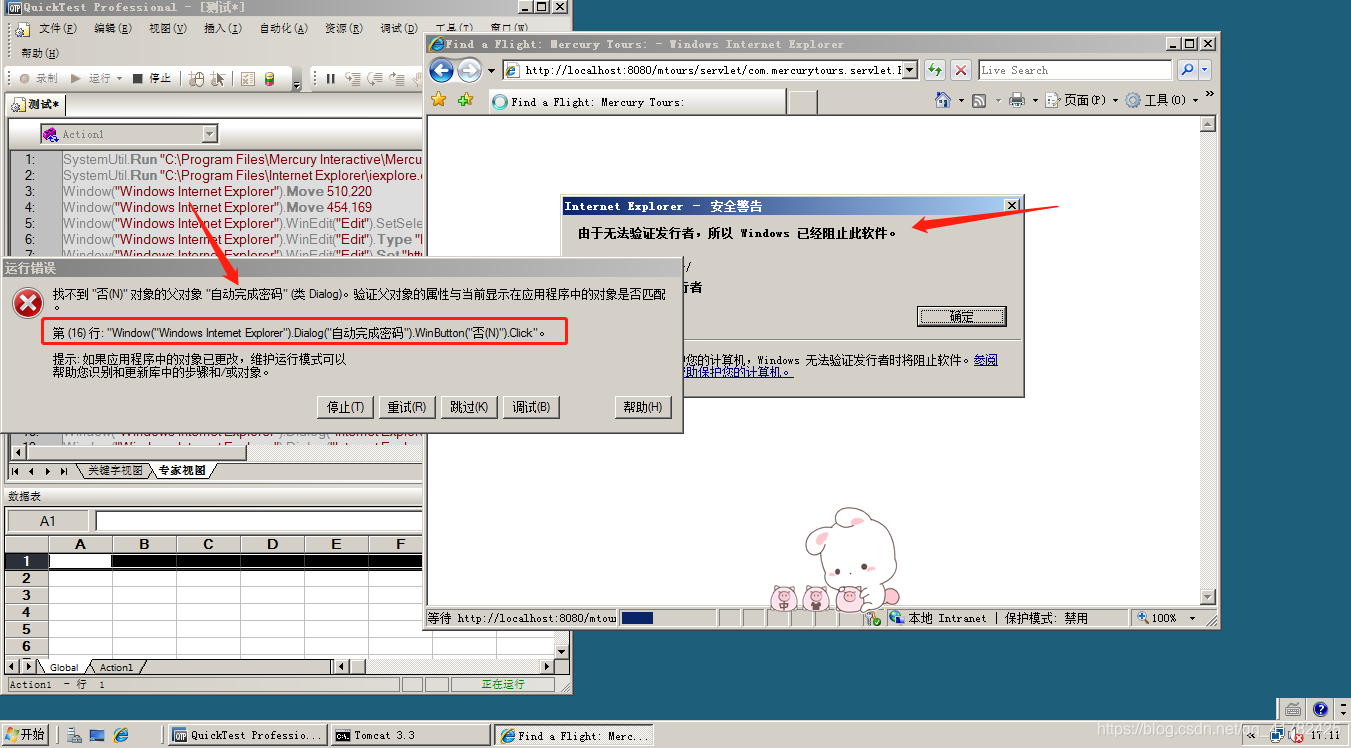Click the colored cylinder icon in QTP toolbar
This screenshot has width=1351, height=748.
tap(269, 78)
